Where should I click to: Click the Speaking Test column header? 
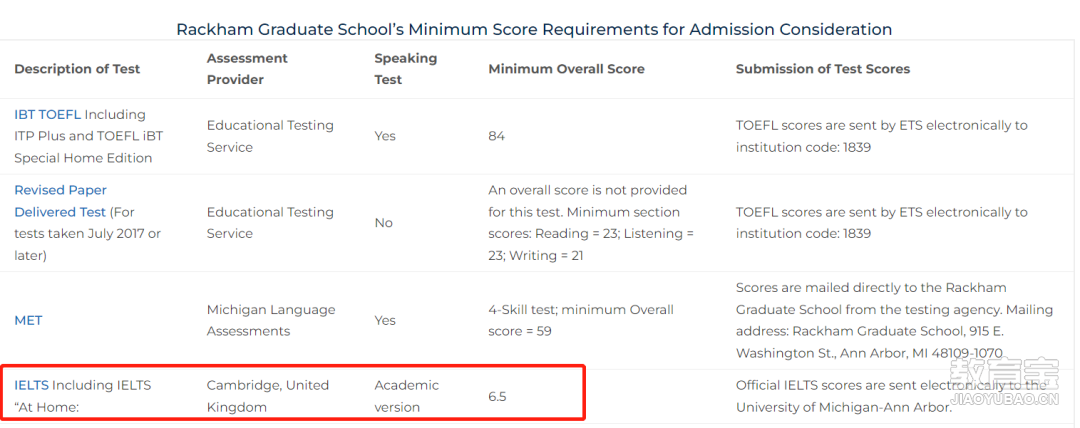click(x=406, y=69)
